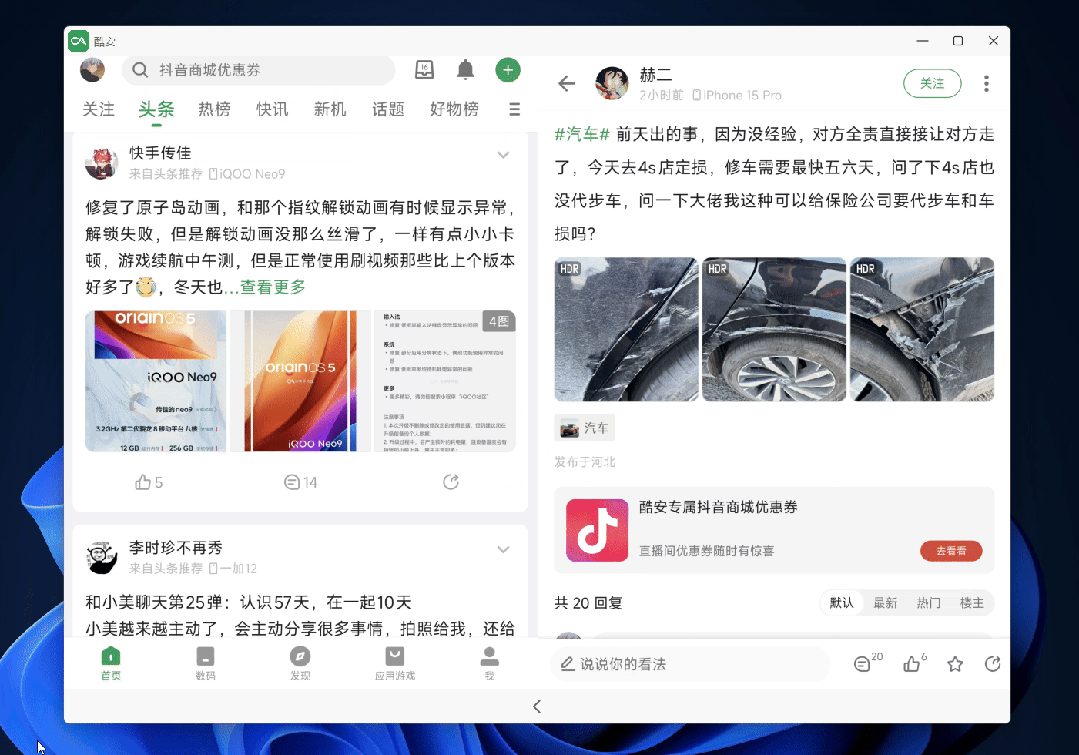Screen dimensions: 1079x755
Task: Open the user avatar beside the search bar
Action: point(92,70)
